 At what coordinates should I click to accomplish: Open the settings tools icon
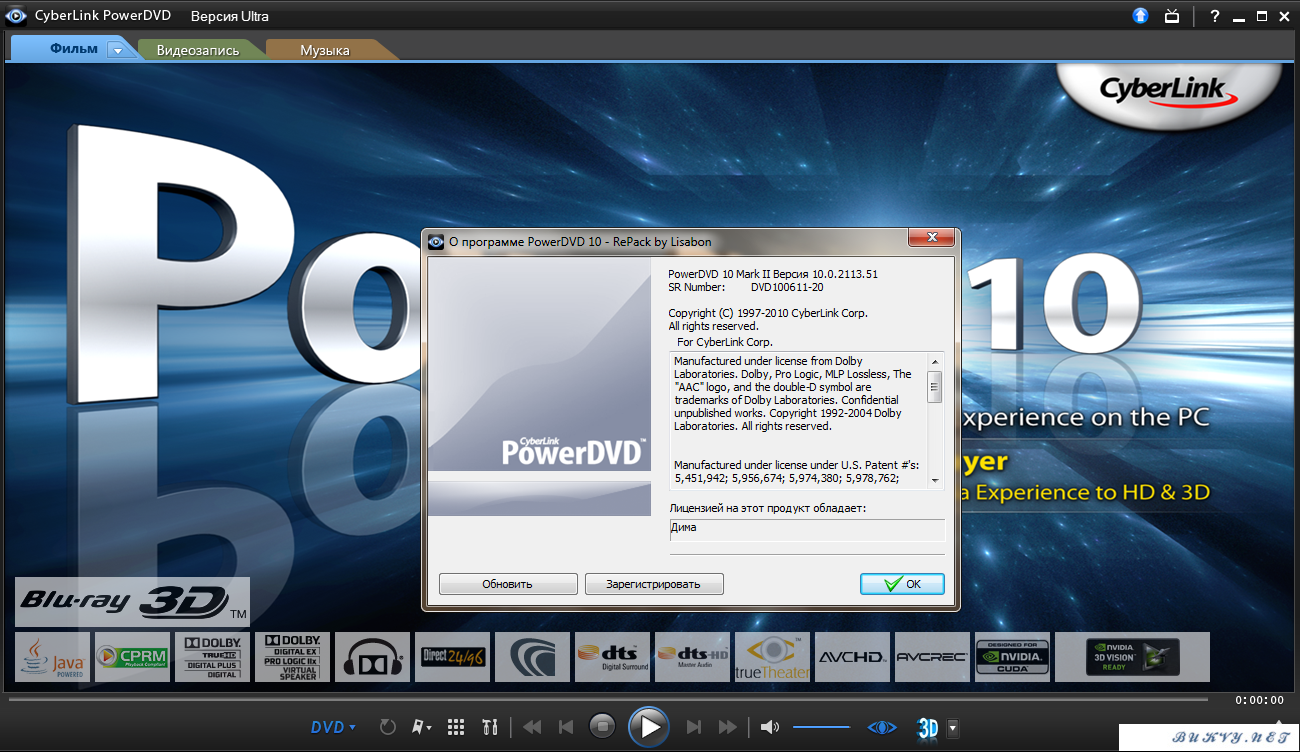point(489,727)
